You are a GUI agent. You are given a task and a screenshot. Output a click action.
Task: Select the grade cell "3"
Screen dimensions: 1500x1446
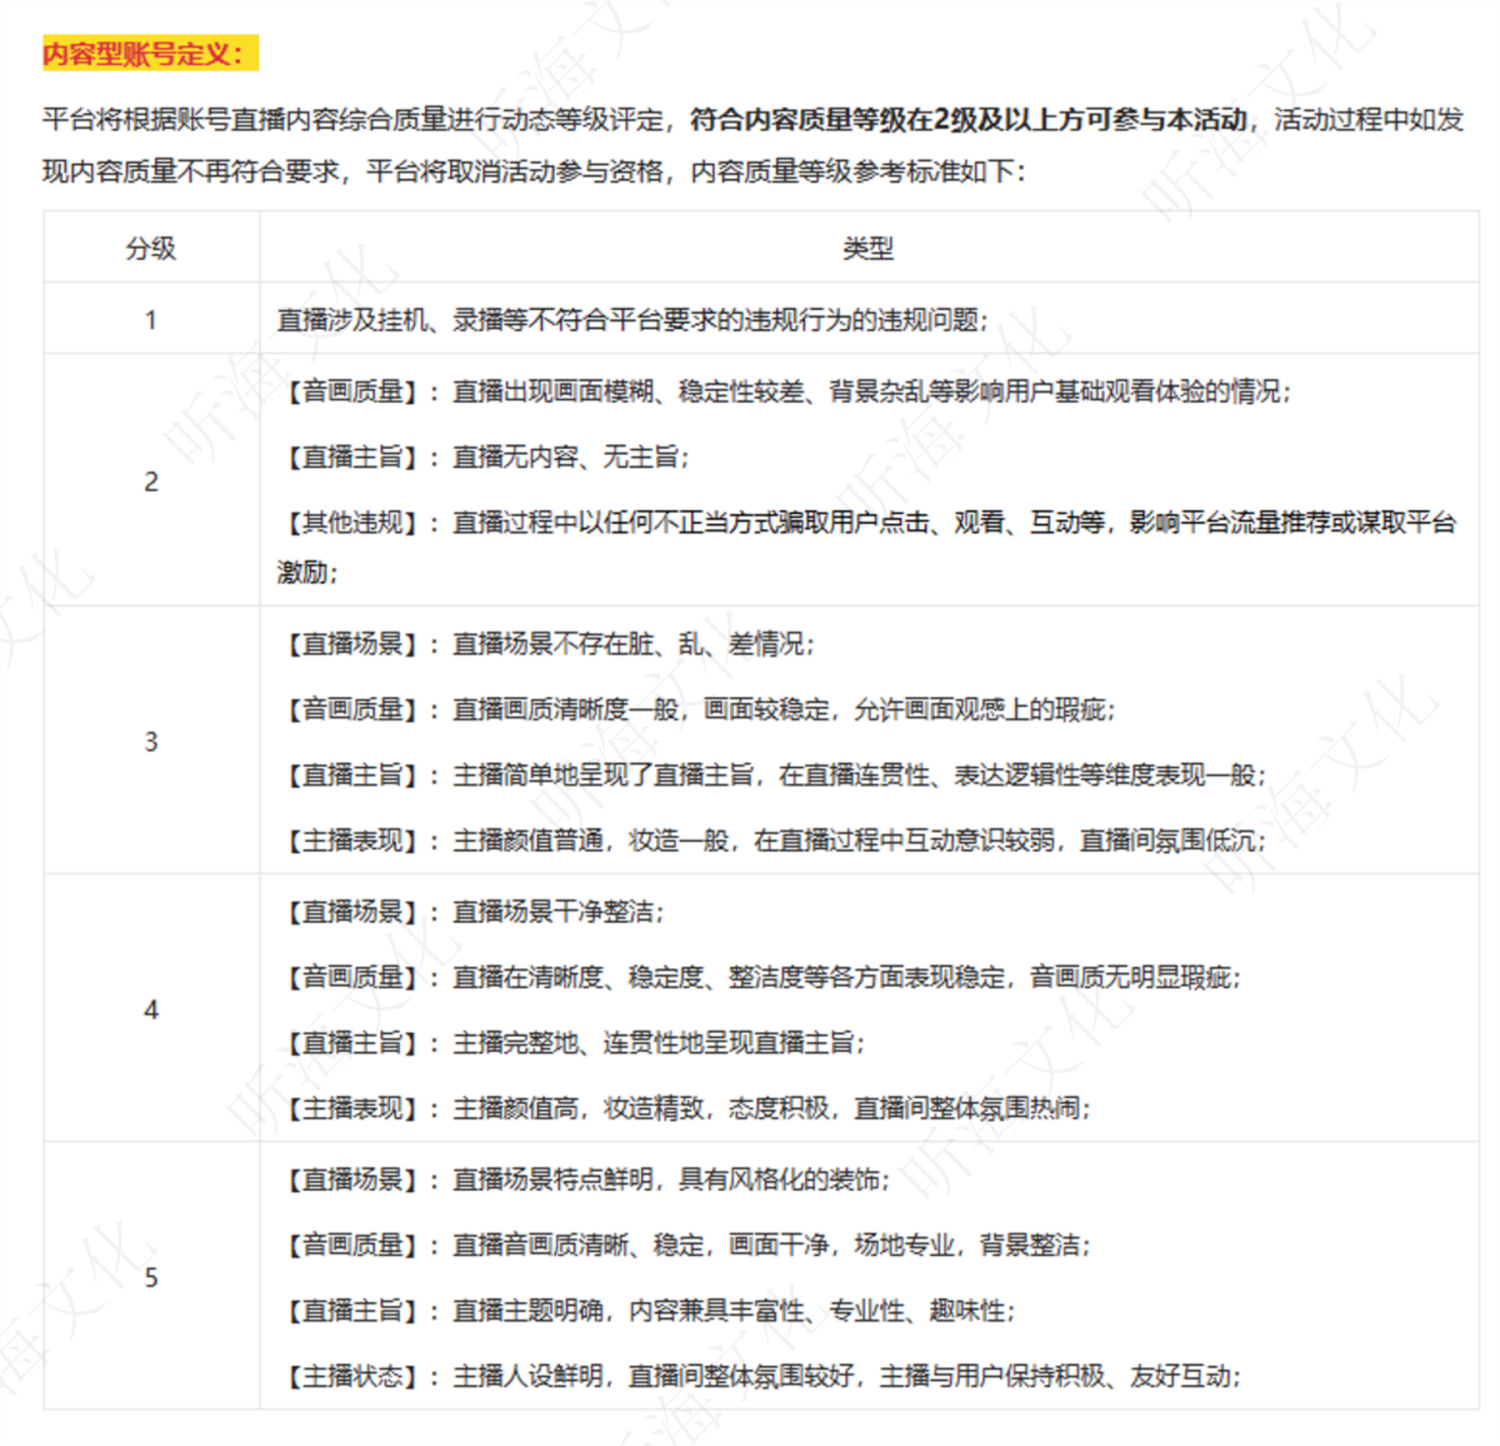pos(151,741)
